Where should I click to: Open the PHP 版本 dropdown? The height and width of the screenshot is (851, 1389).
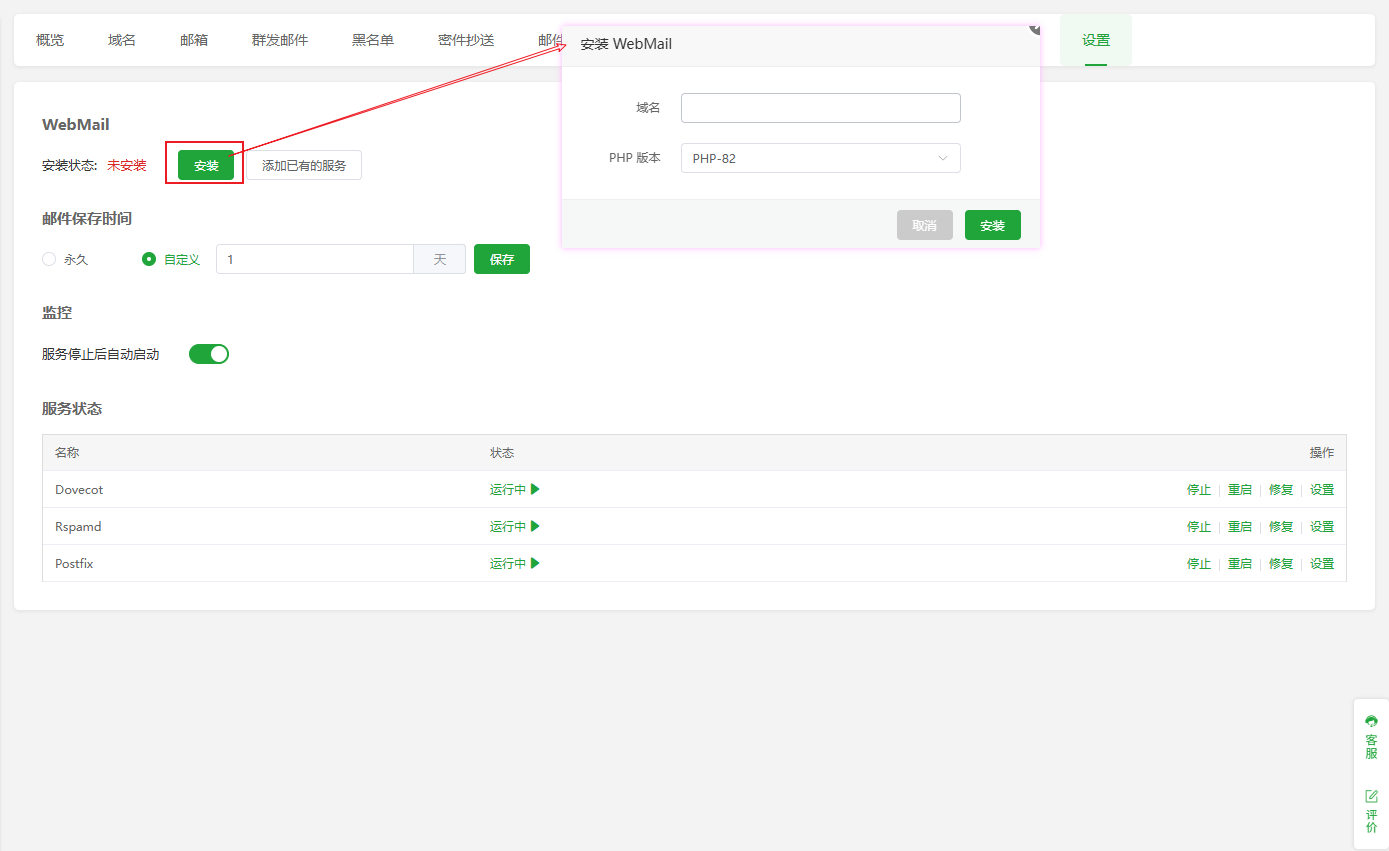click(x=821, y=158)
